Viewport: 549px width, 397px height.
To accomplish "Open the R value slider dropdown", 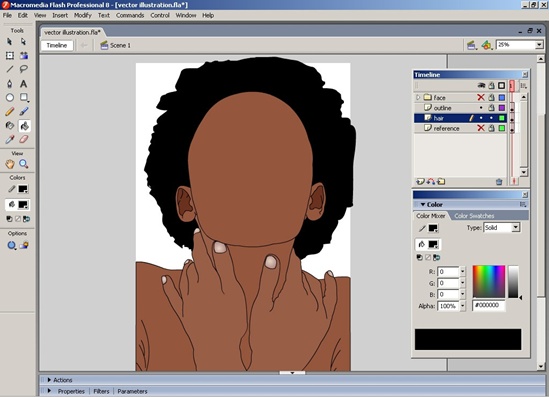I will (463, 272).
